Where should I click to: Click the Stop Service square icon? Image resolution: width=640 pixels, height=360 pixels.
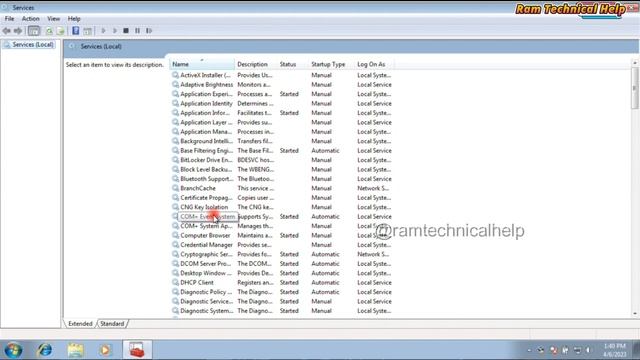click(x=126, y=31)
